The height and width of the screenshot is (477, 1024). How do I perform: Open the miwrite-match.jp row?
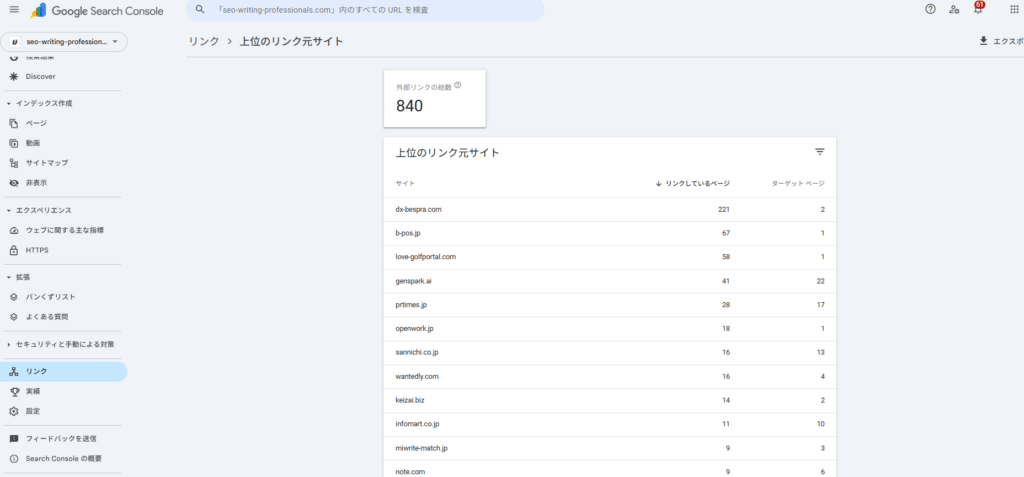610,448
